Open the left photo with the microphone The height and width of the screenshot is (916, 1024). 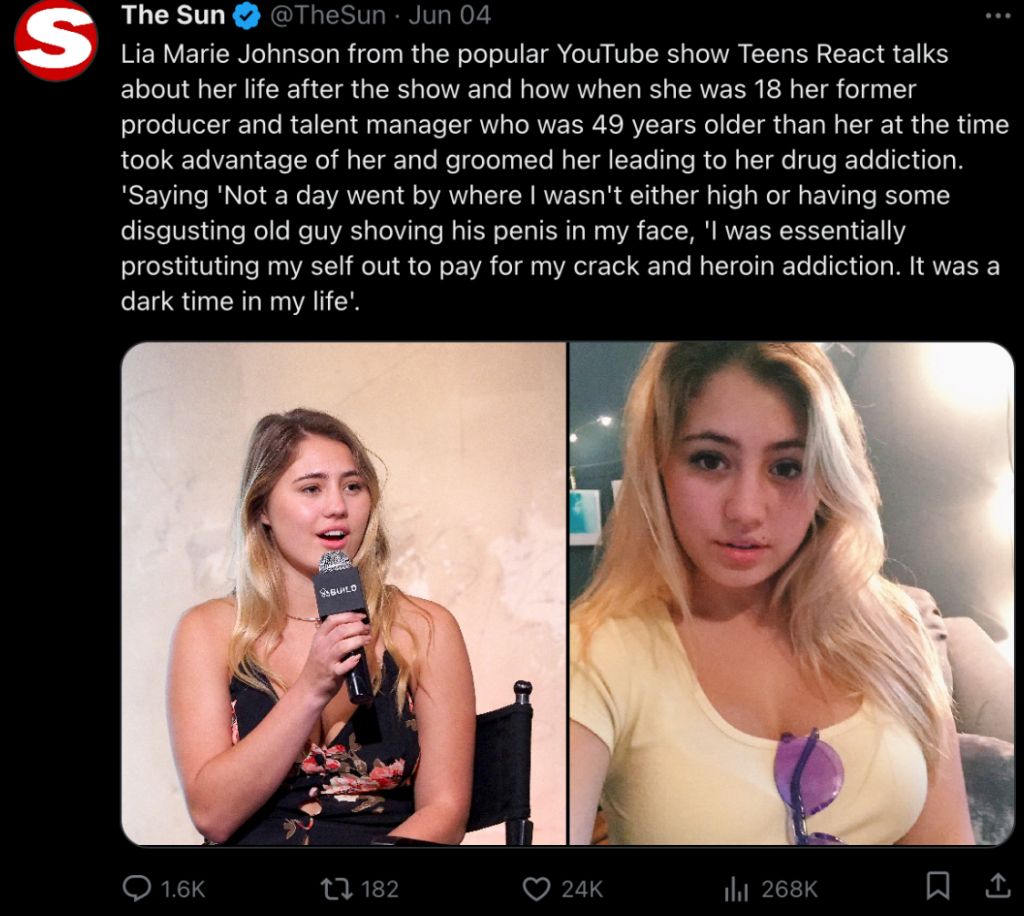pyautogui.click(x=344, y=593)
